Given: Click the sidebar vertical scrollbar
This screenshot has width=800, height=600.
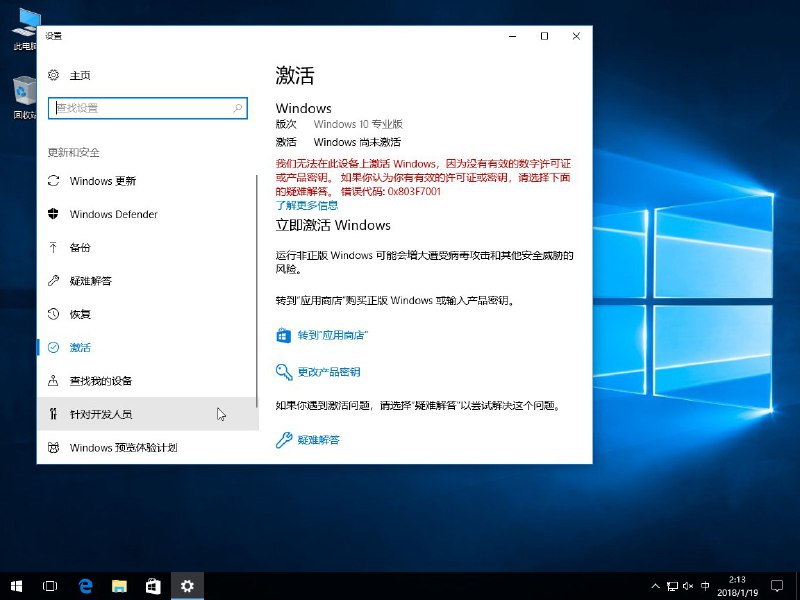Looking at the screenshot, I should tap(257, 291).
